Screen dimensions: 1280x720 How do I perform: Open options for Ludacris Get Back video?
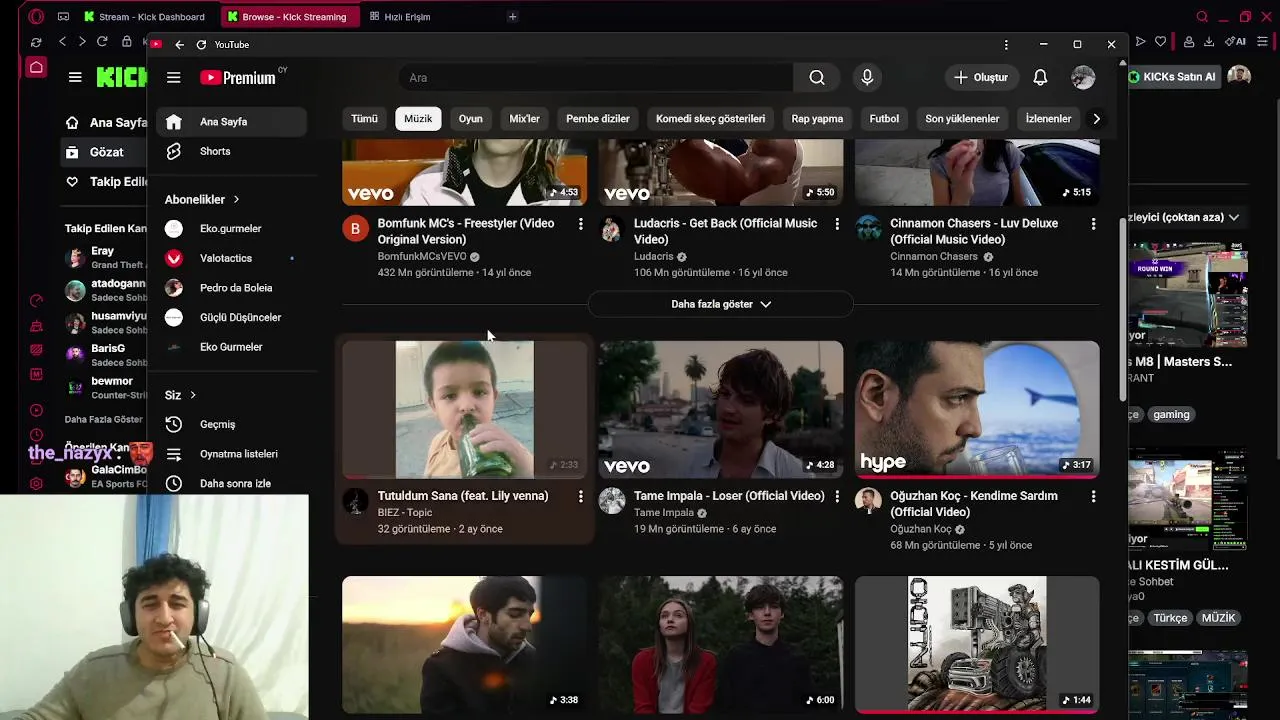point(837,224)
